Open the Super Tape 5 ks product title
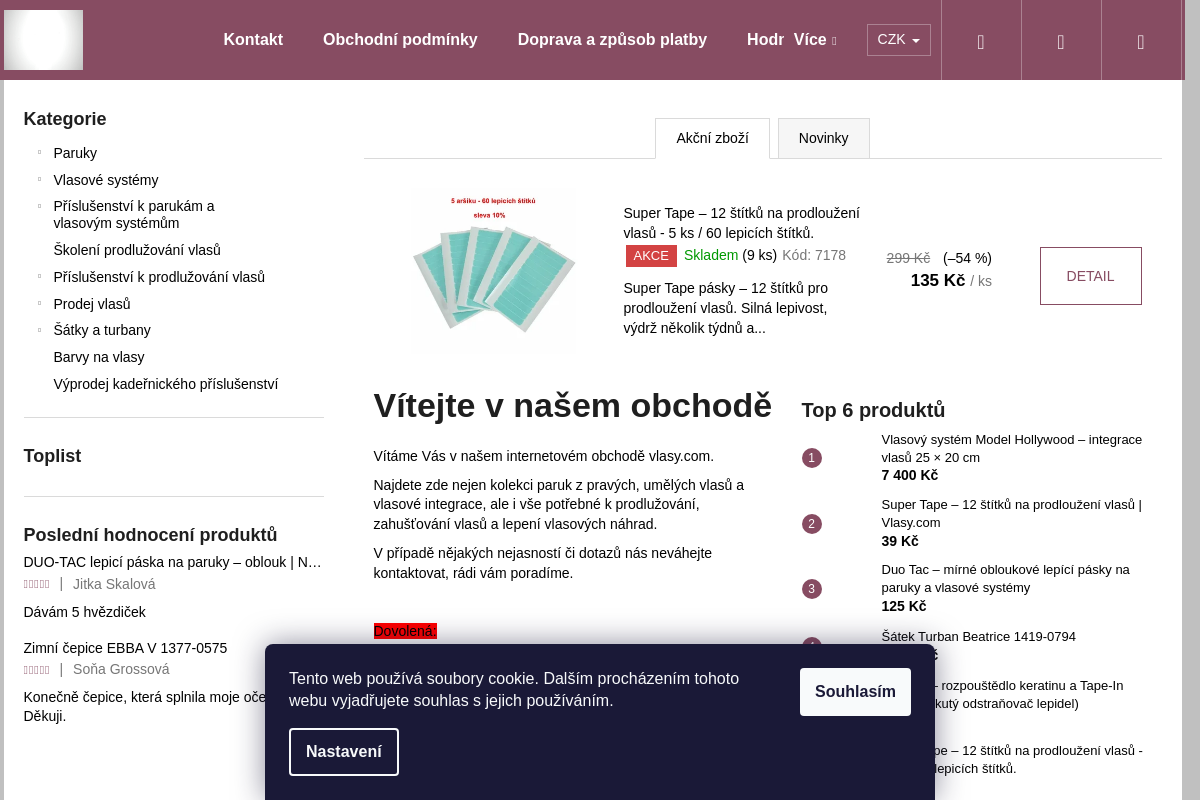Viewport: 1200px width, 800px height. [x=741, y=223]
